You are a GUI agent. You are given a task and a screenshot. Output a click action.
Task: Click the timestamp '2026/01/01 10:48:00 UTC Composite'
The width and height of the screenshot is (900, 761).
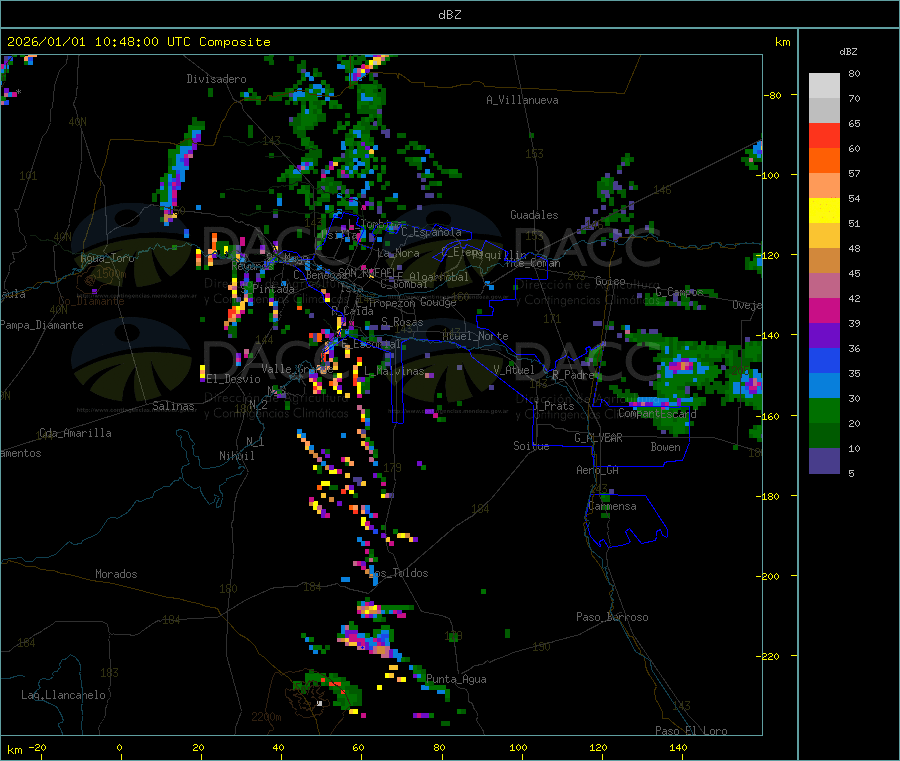tap(138, 42)
